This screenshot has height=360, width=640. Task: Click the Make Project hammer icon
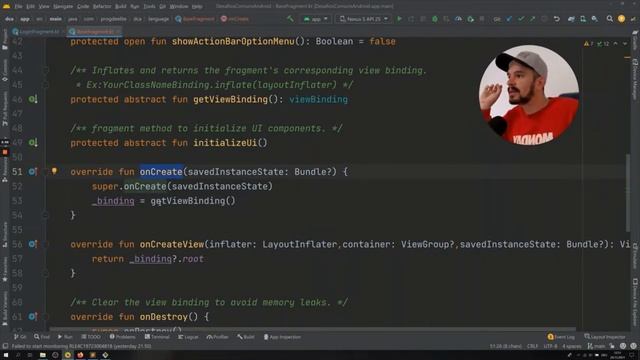(x=290, y=19)
